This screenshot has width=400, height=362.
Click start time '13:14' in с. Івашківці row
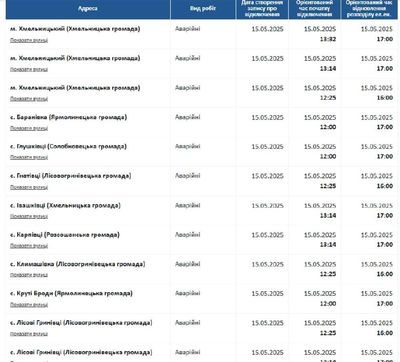(328, 216)
